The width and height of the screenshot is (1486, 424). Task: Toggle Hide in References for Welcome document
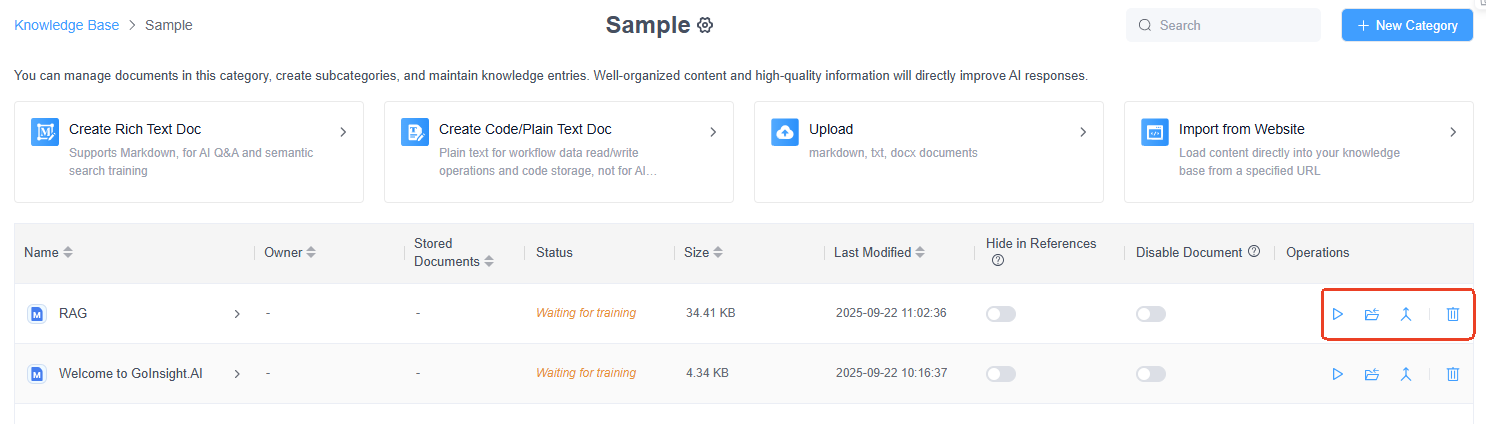(1000, 374)
